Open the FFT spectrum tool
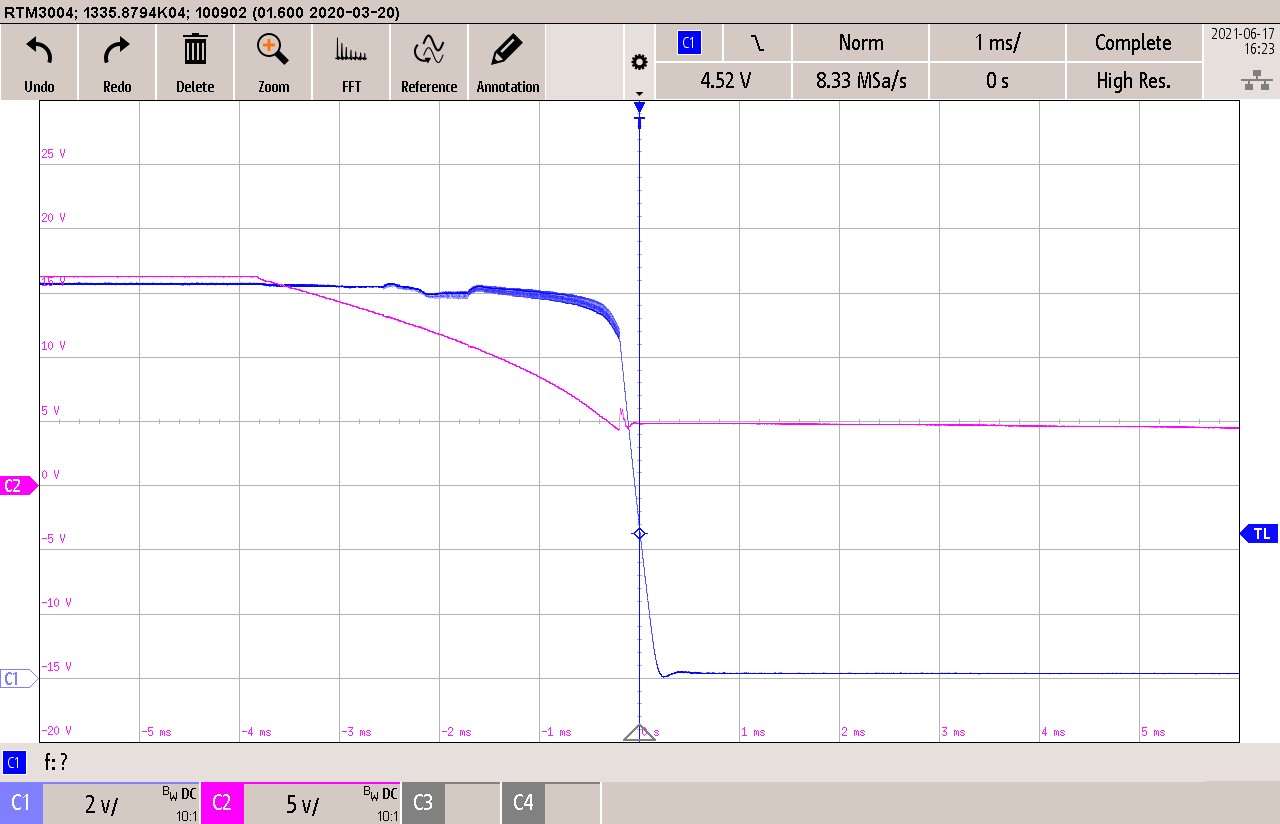Screen dimensions: 1280x824 point(351,62)
